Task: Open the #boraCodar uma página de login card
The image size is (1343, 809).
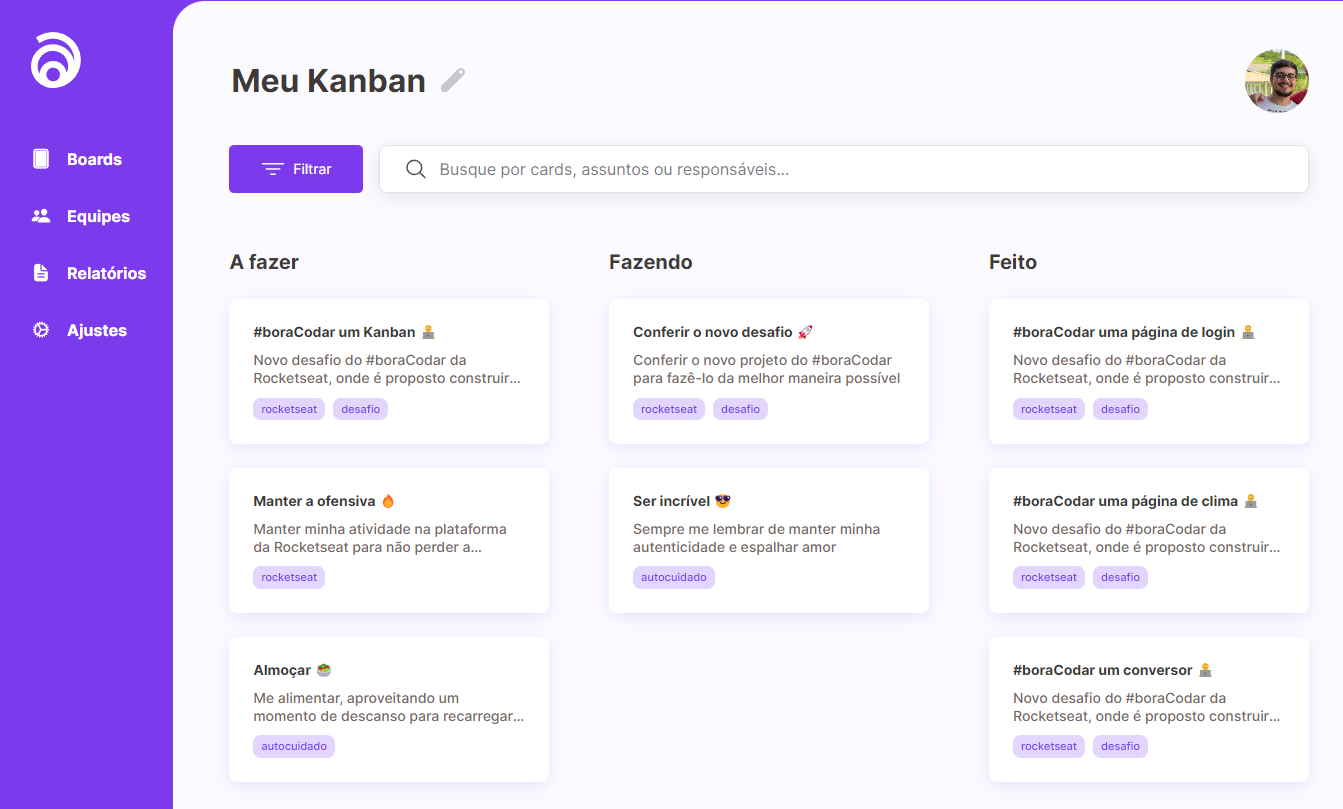Action: [1148, 371]
